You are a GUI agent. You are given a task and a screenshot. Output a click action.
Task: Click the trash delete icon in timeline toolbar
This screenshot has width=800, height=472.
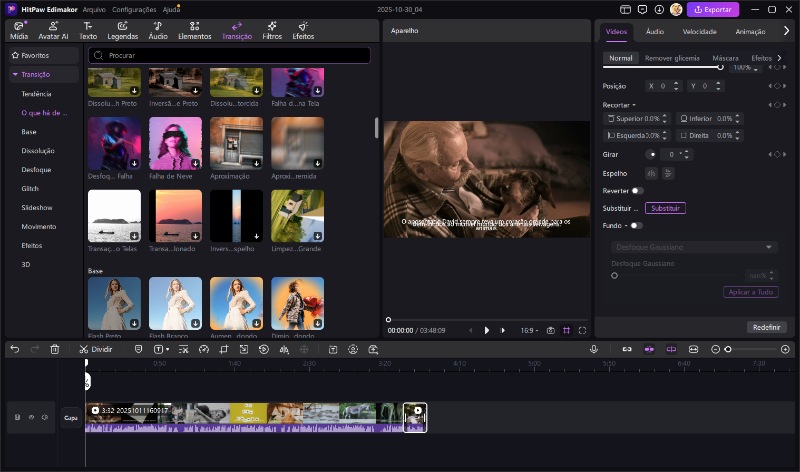click(x=55, y=349)
